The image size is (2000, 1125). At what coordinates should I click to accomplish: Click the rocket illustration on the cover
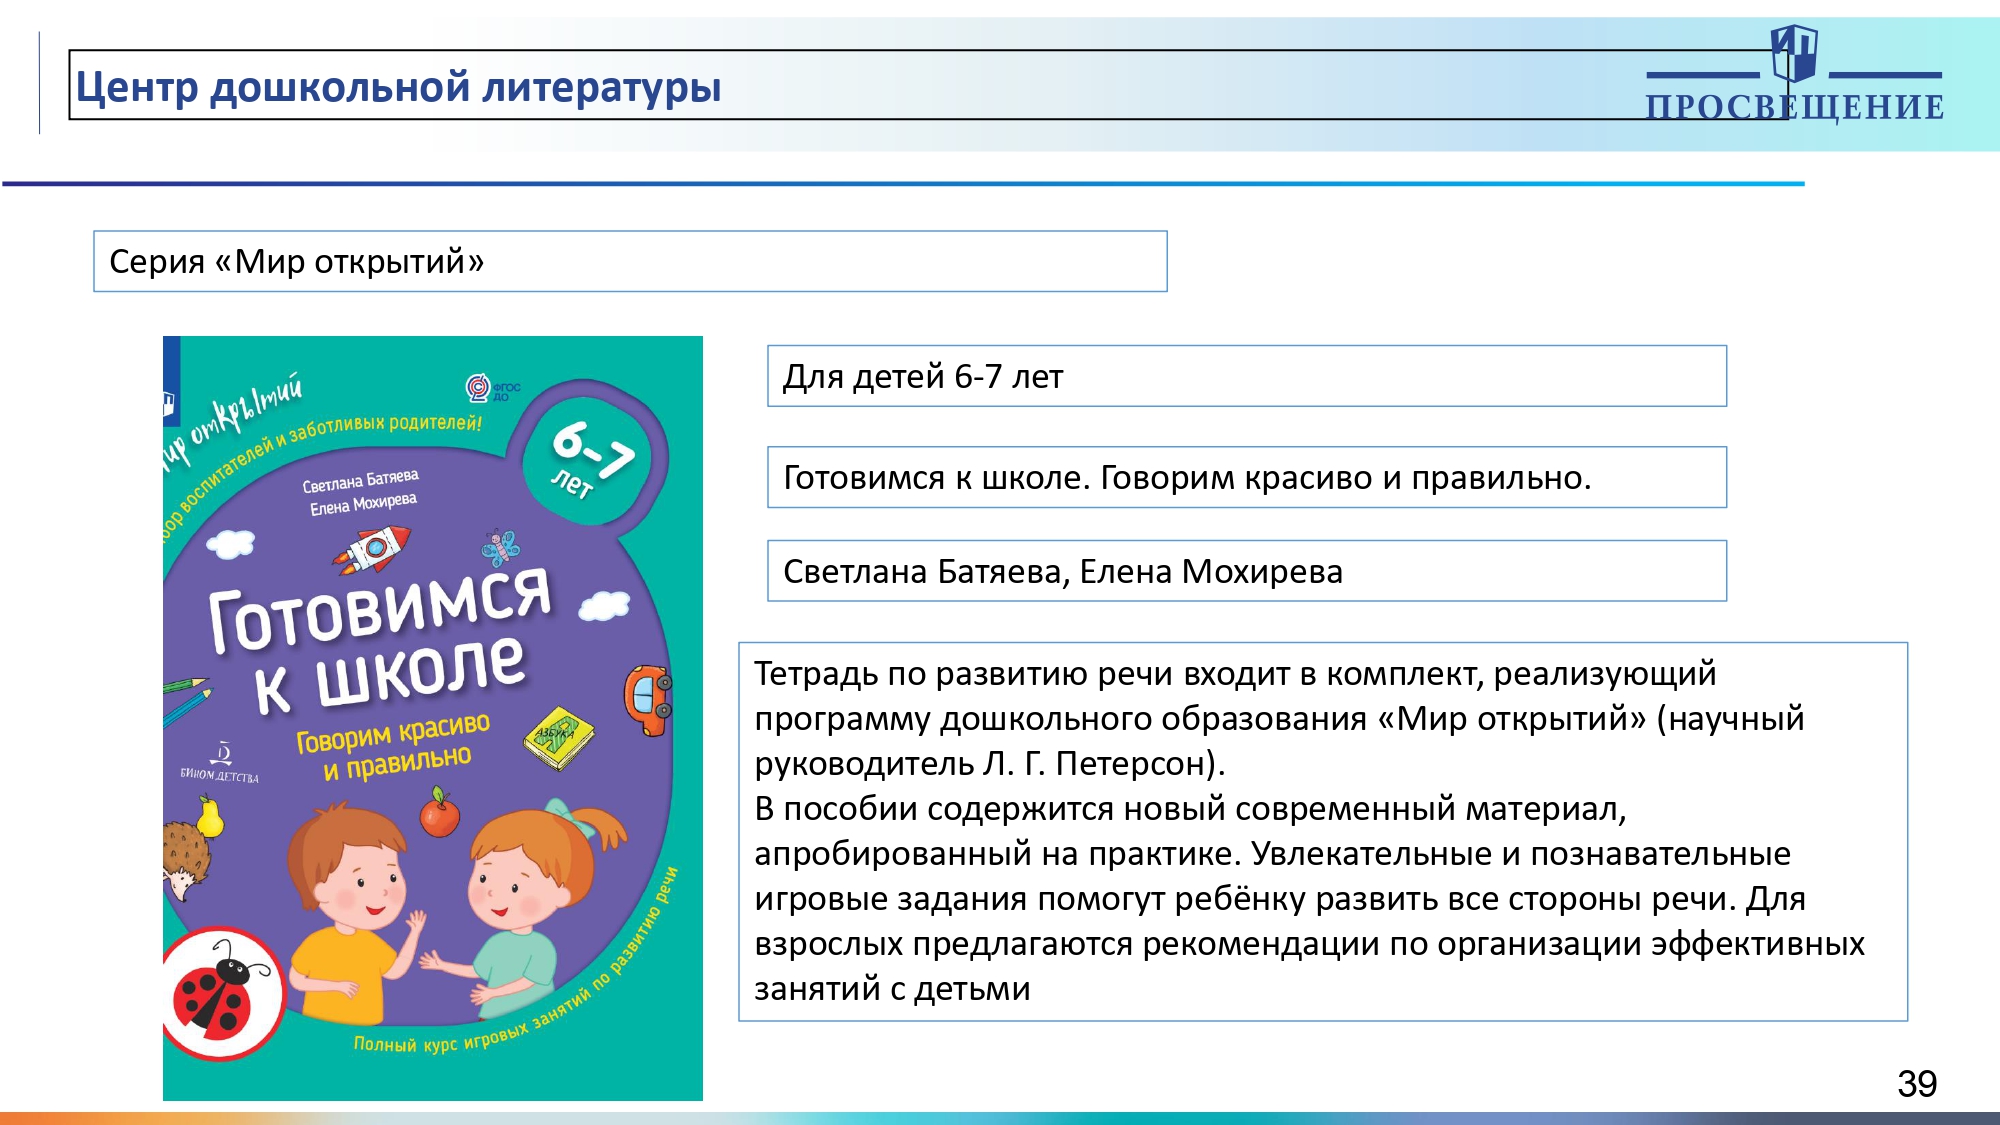(373, 550)
